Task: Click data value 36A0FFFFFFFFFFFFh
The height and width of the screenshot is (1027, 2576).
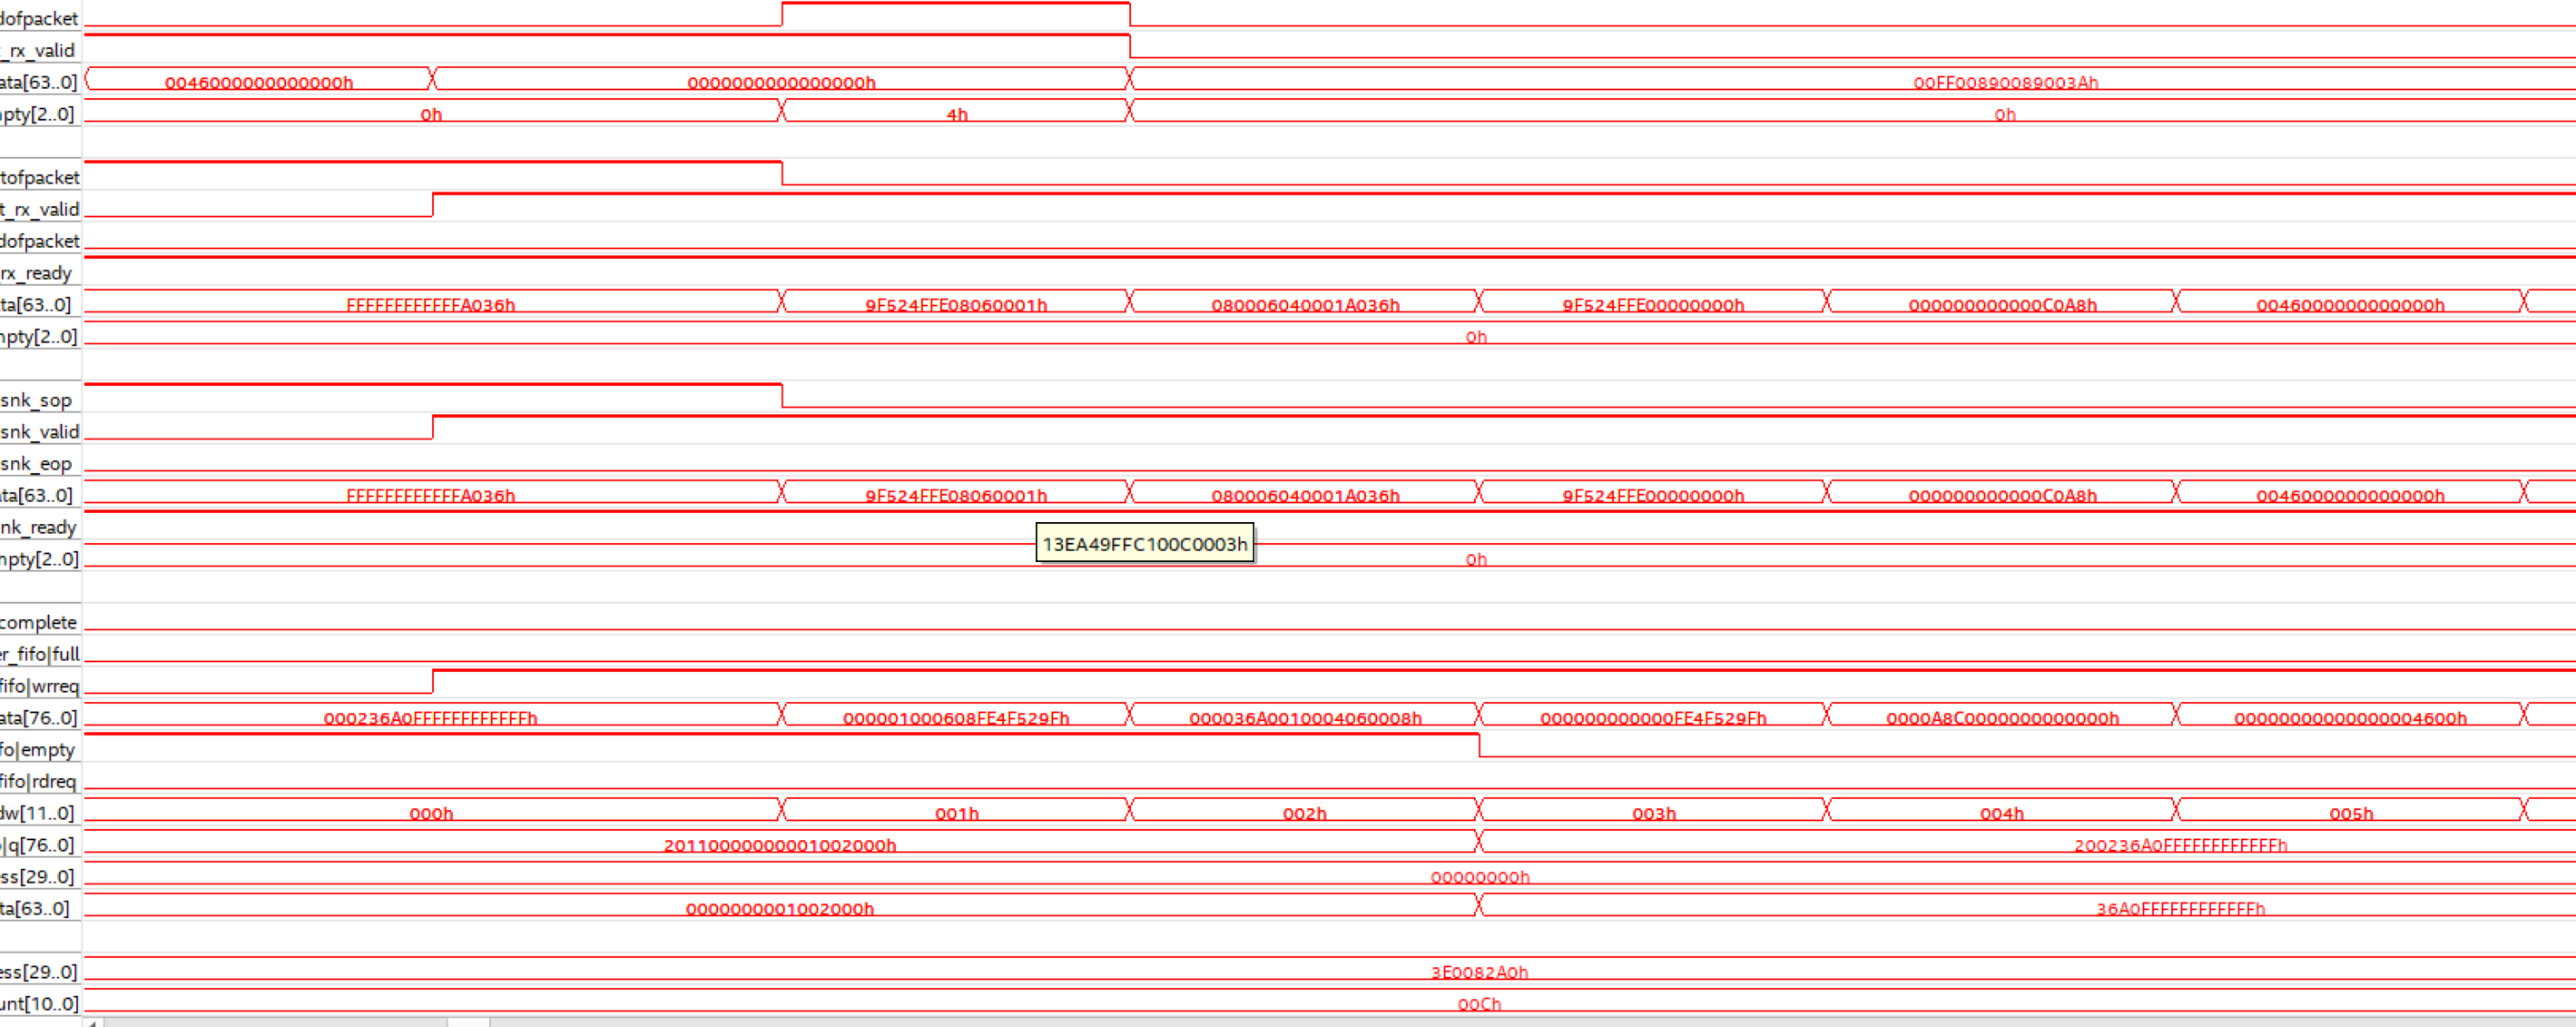Action: [2180, 909]
